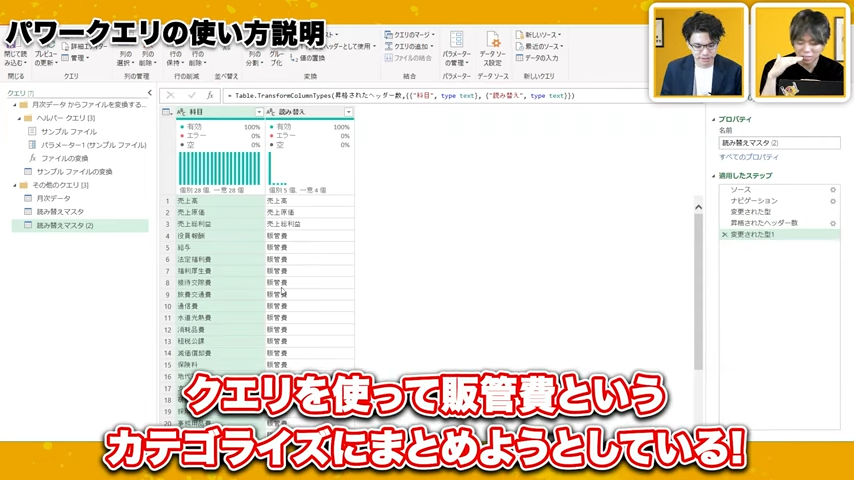Click Choose Columns (列の選択) button
The image size is (854, 480).
click(x=126, y=58)
